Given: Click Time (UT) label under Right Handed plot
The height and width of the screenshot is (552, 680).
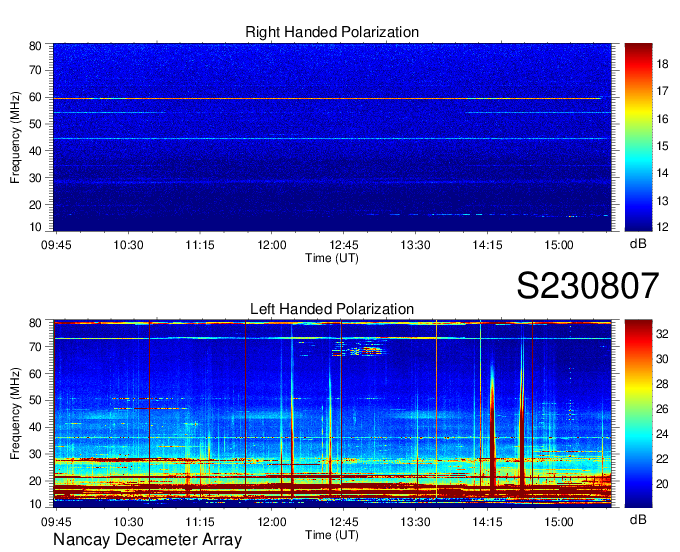Looking at the screenshot, I should [332, 258].
